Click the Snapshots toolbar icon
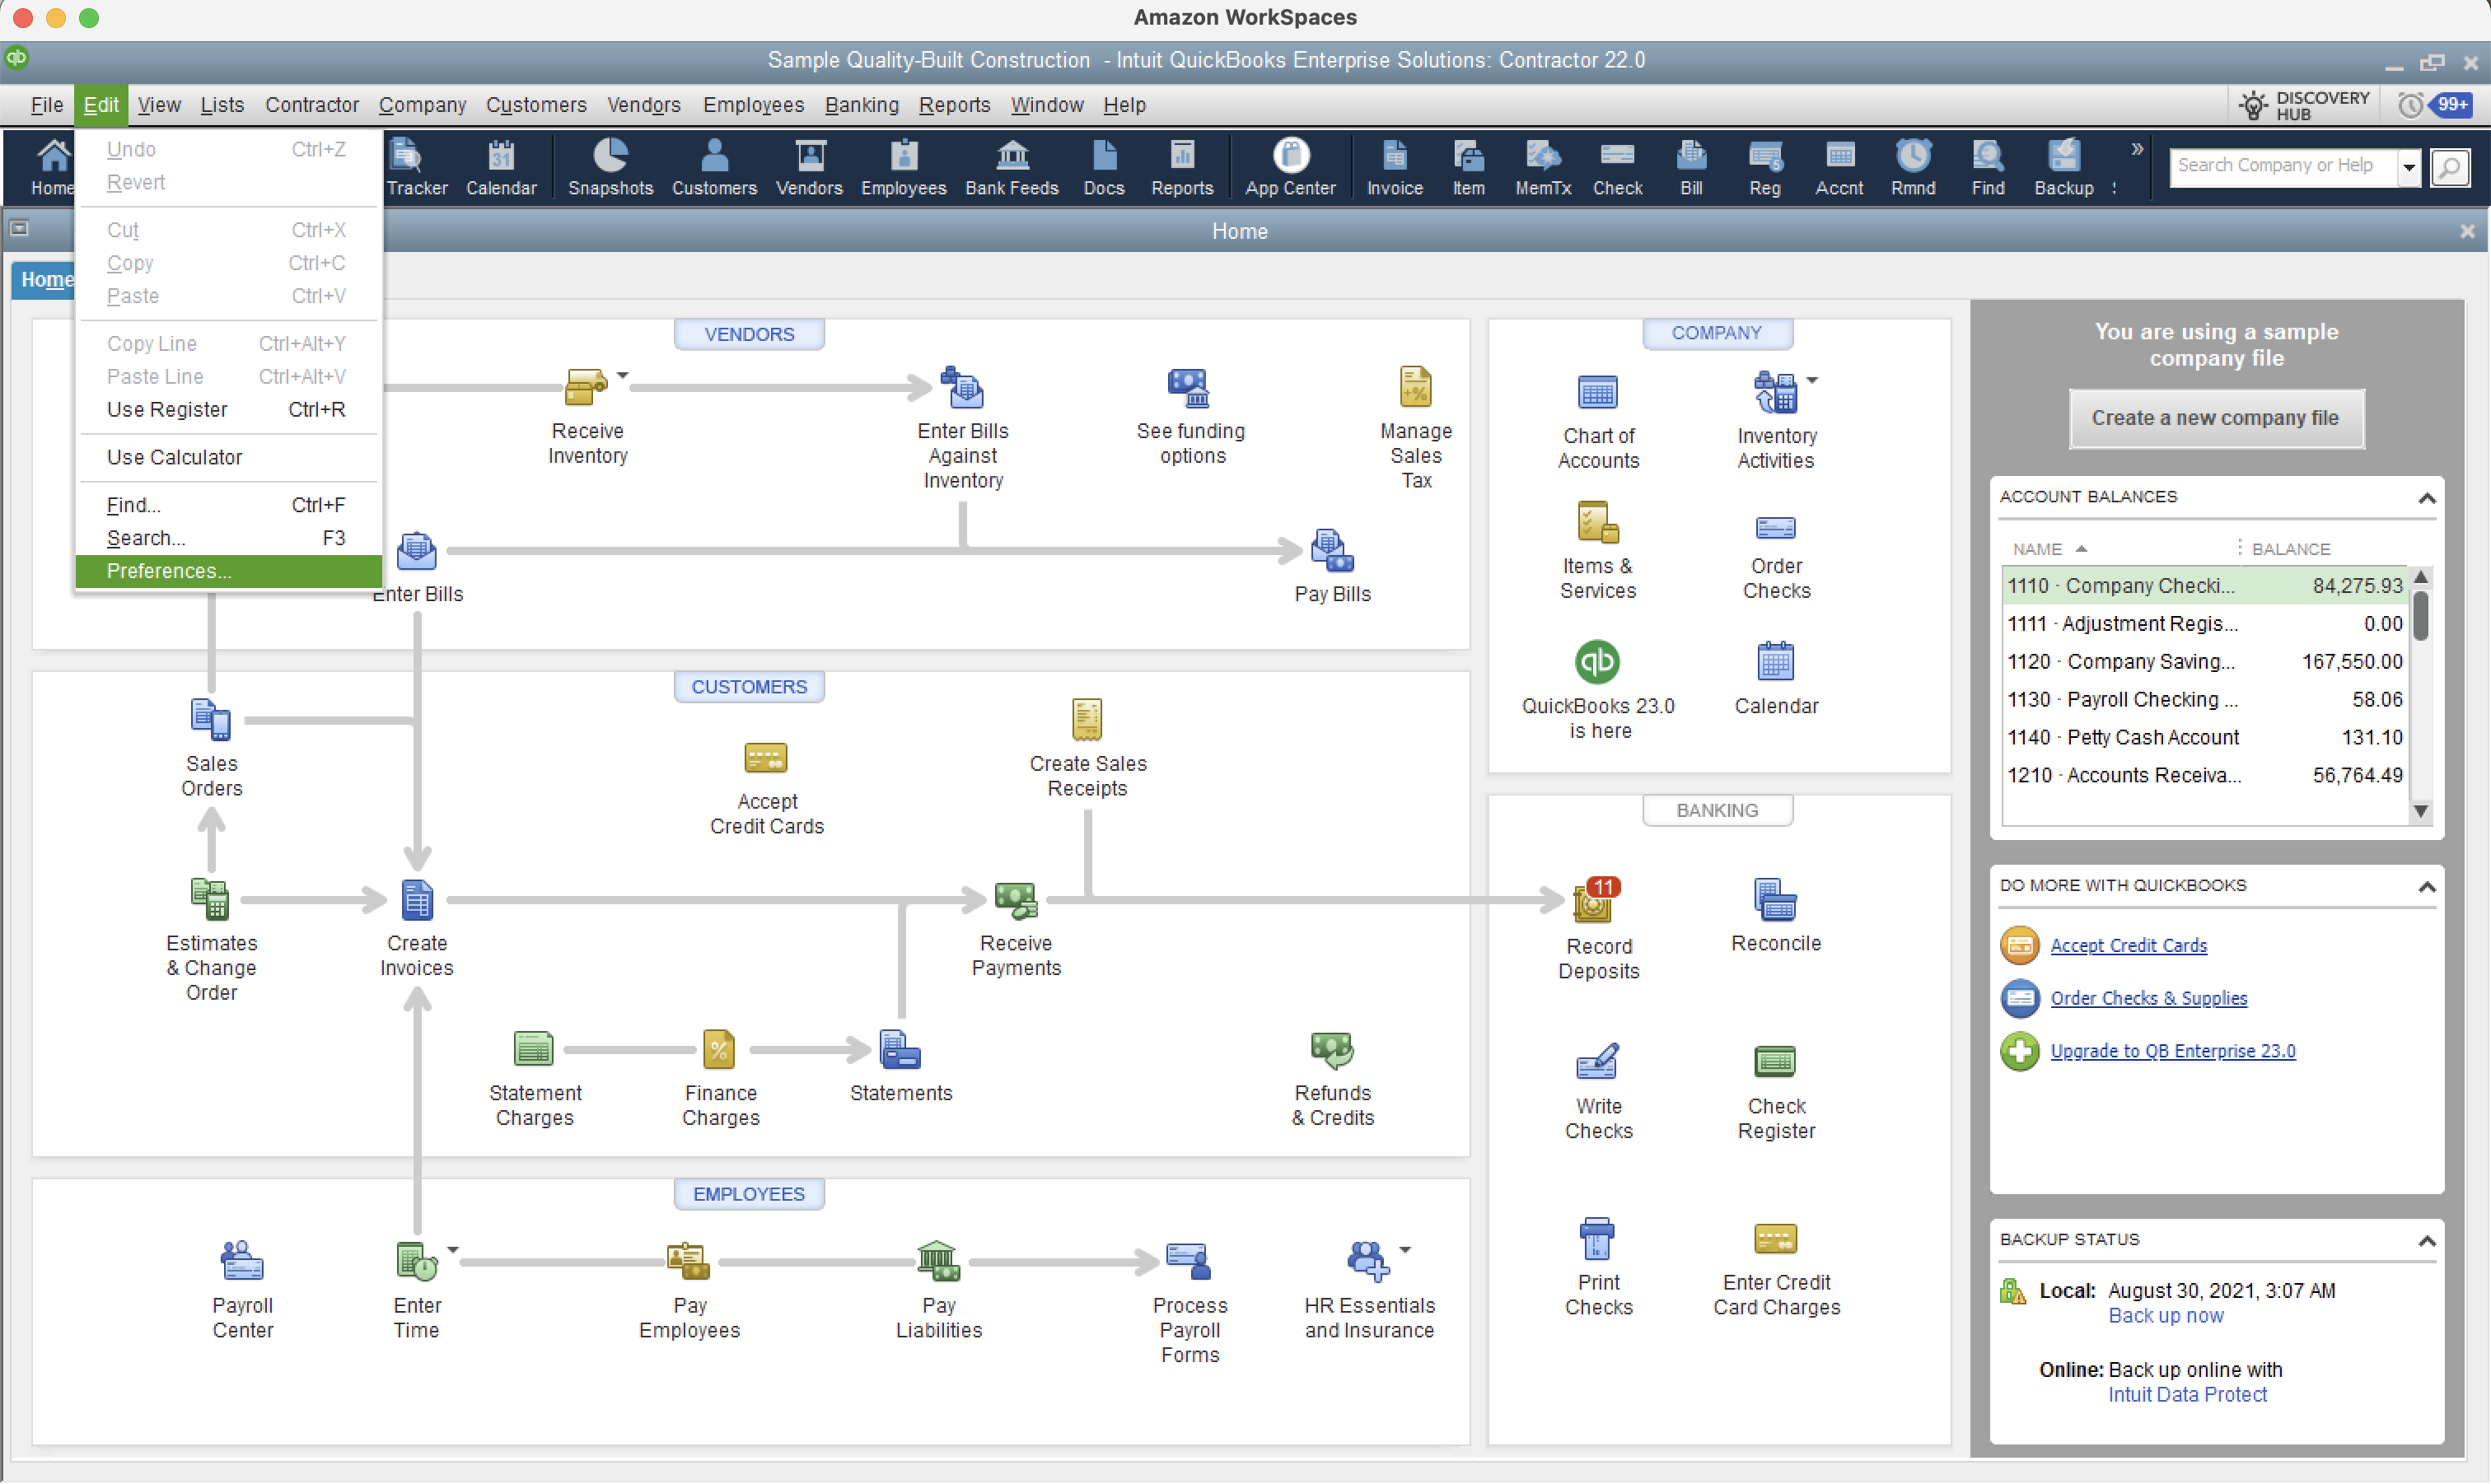This screenshot has width=2491, height=1484. (x=610, y=167)
